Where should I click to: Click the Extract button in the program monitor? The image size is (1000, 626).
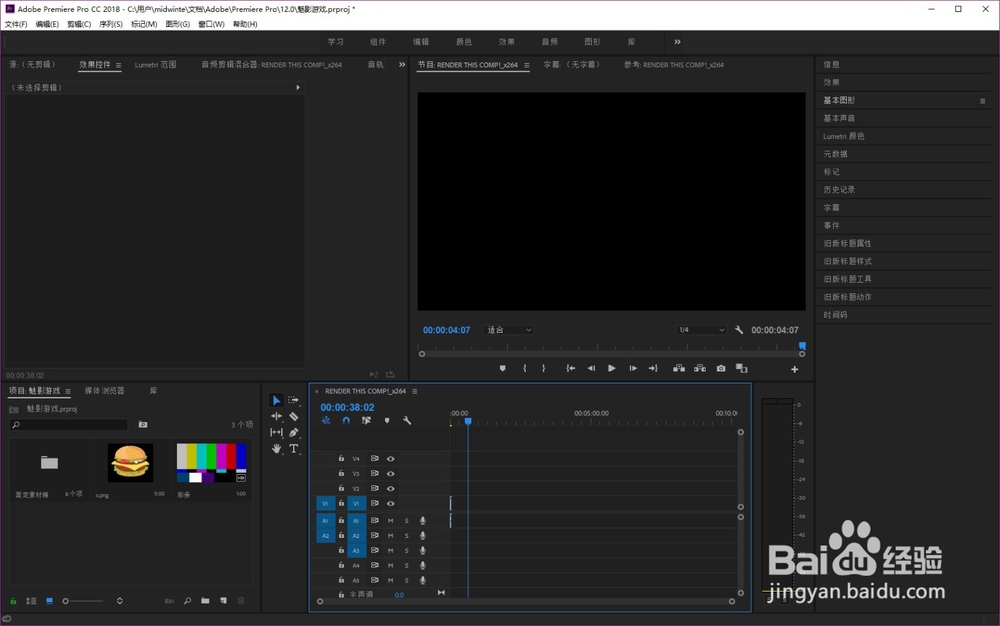(700, 368)
